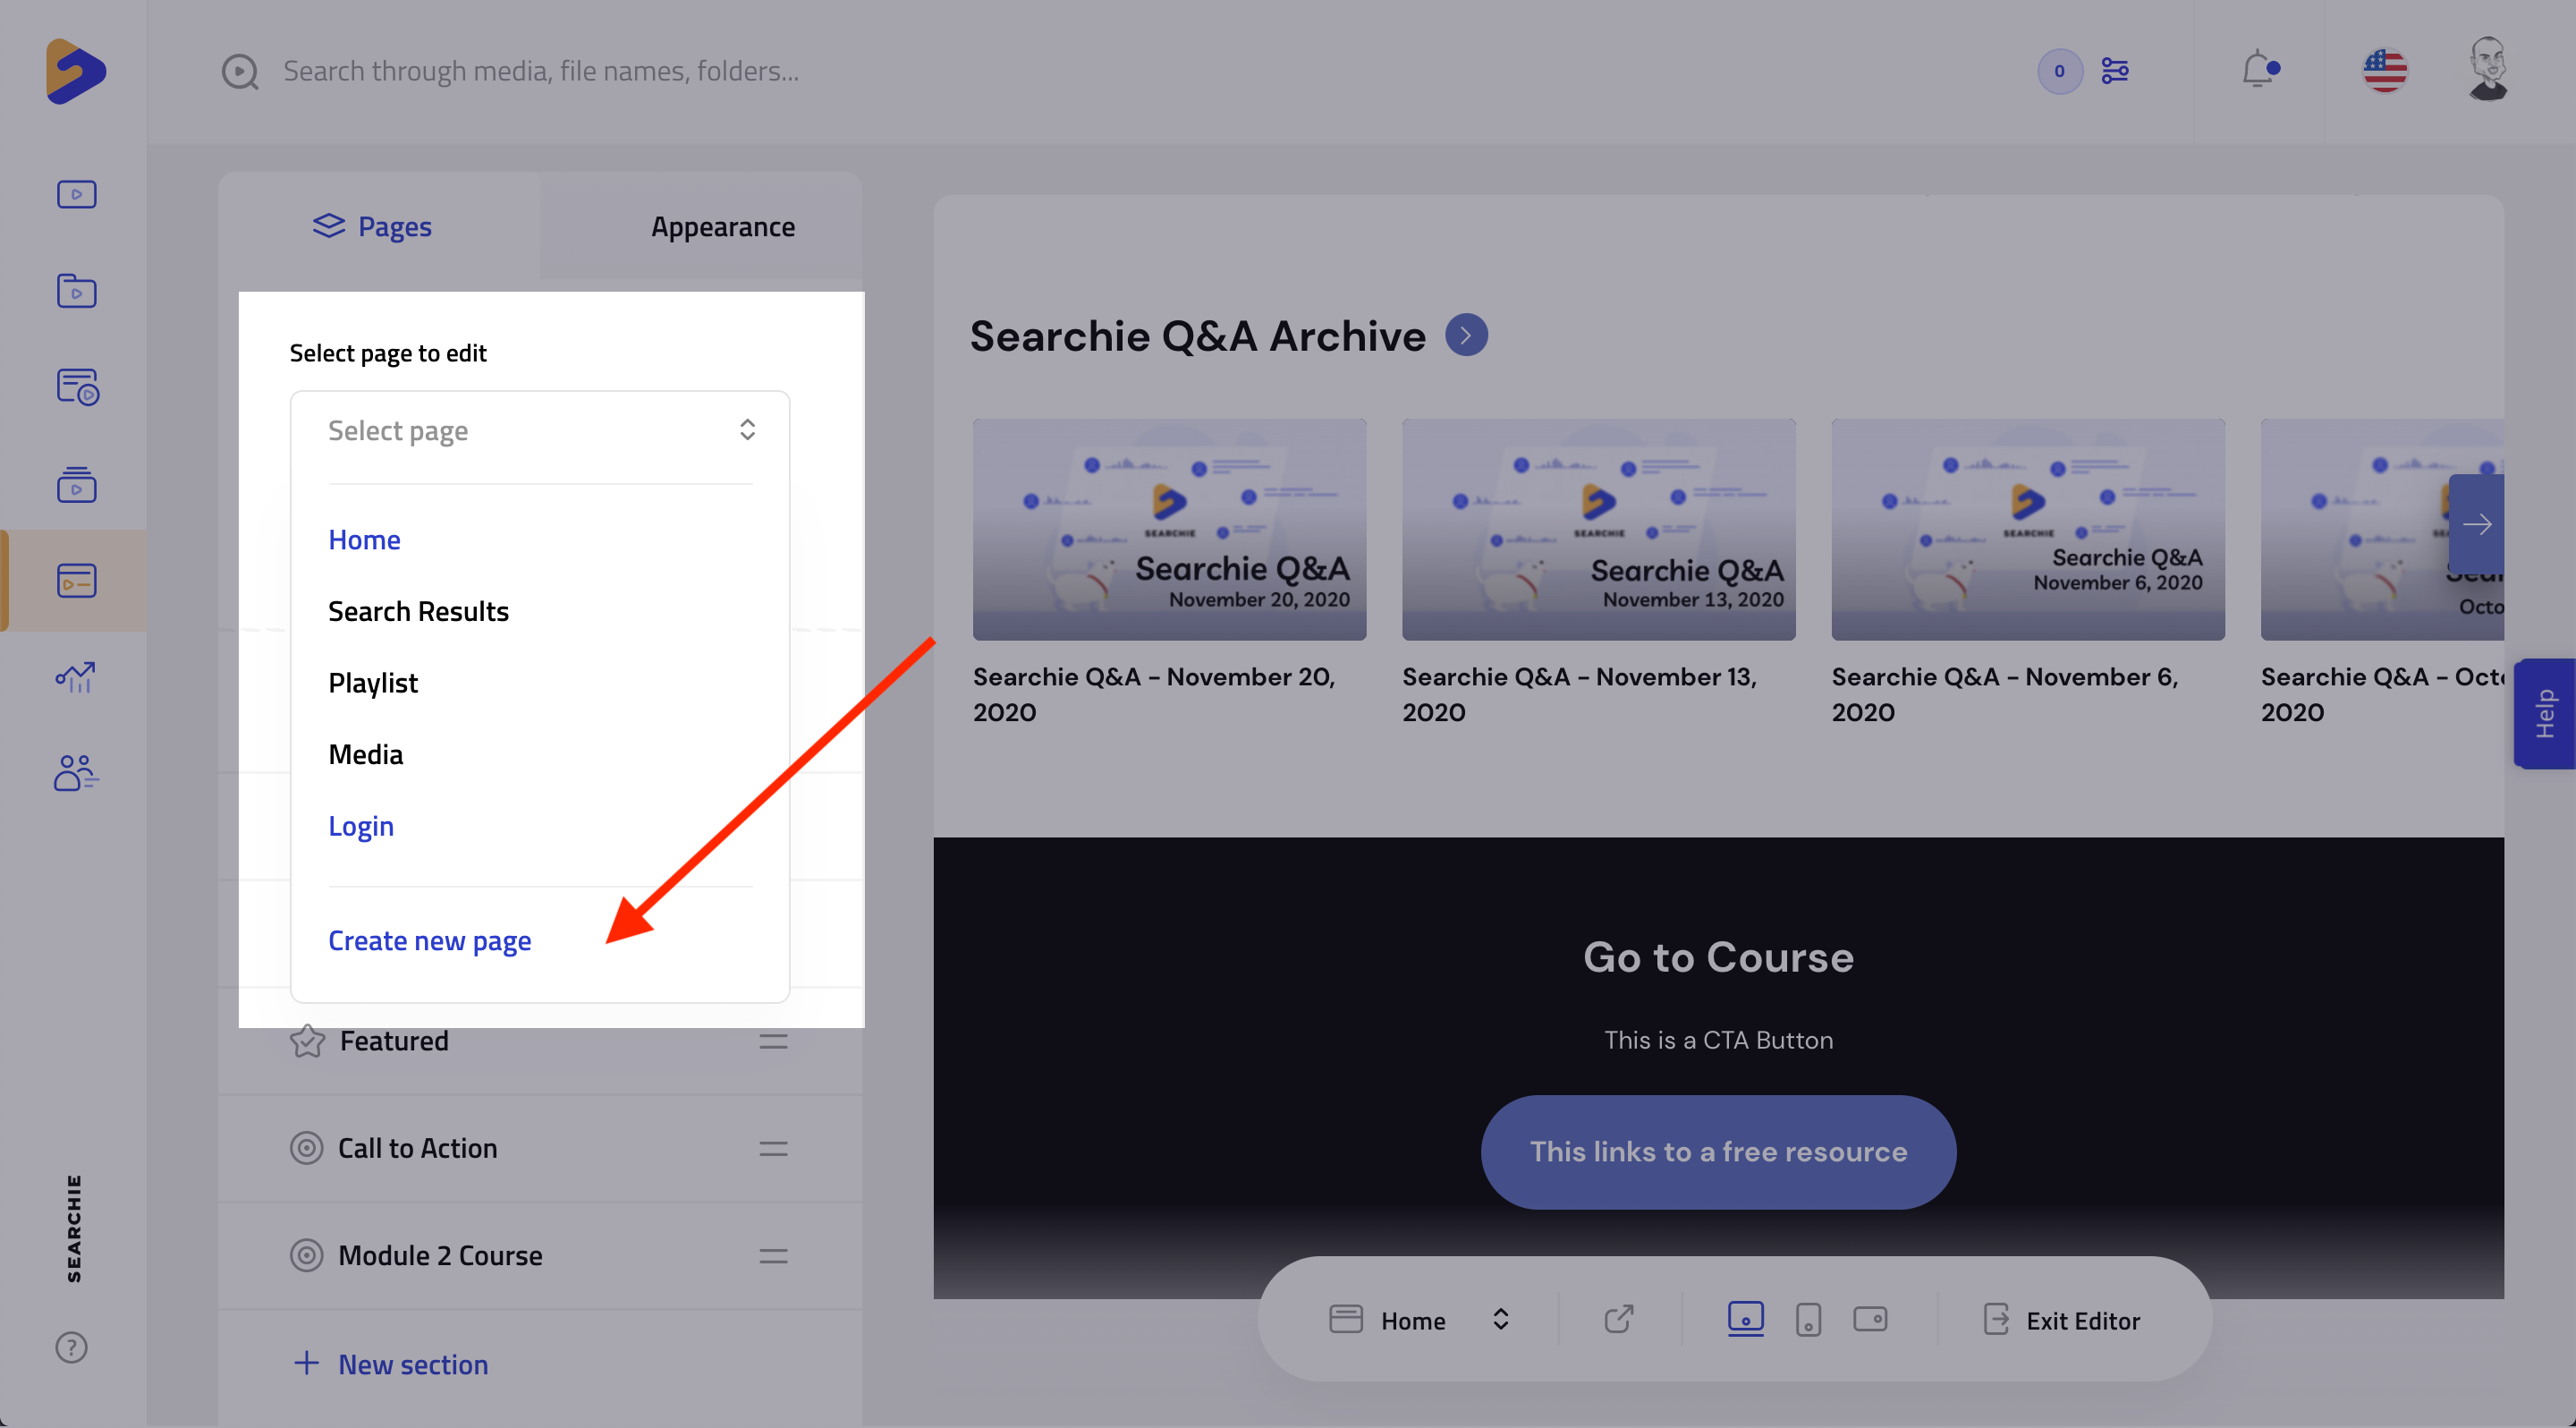This screenshot has width=2576, height=1428.
Task: Click the search filter settings icon
Action: click(x=2114, y=71)
